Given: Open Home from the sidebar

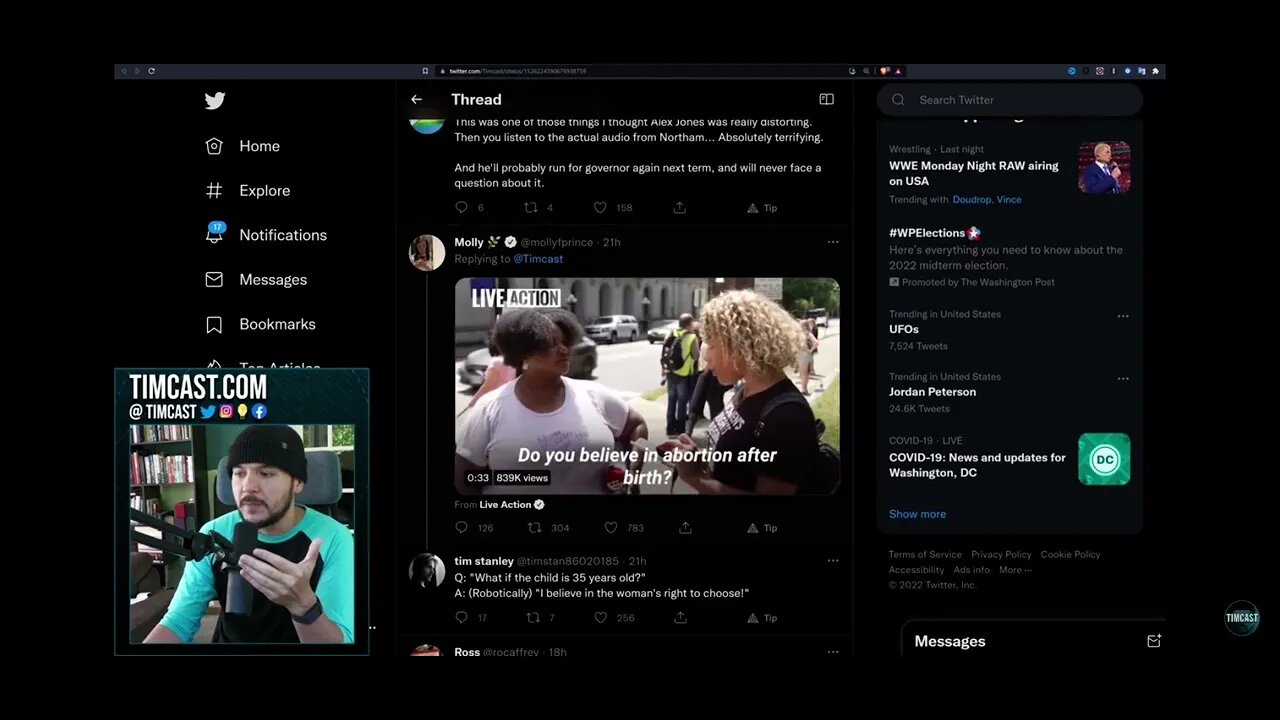Looking at the screenshot, I should (259, 146).
